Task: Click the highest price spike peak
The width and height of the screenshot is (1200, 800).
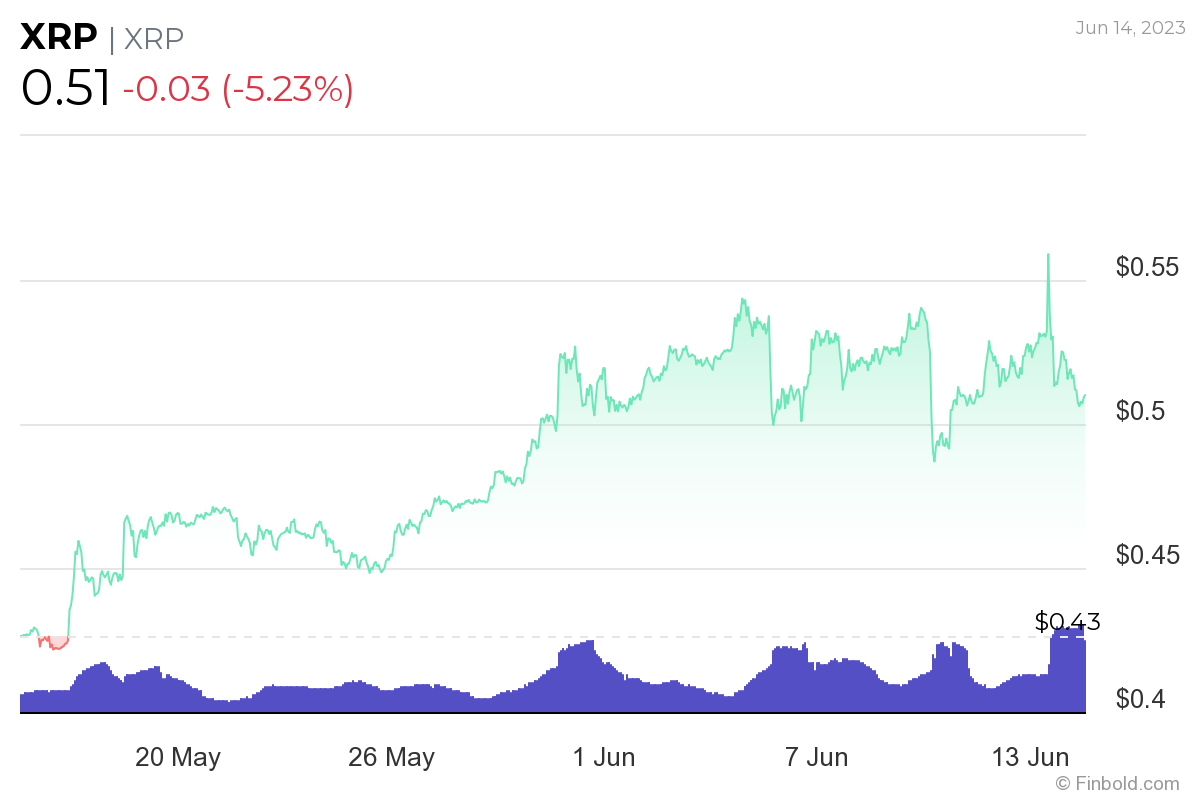Action: (1048, 256)
